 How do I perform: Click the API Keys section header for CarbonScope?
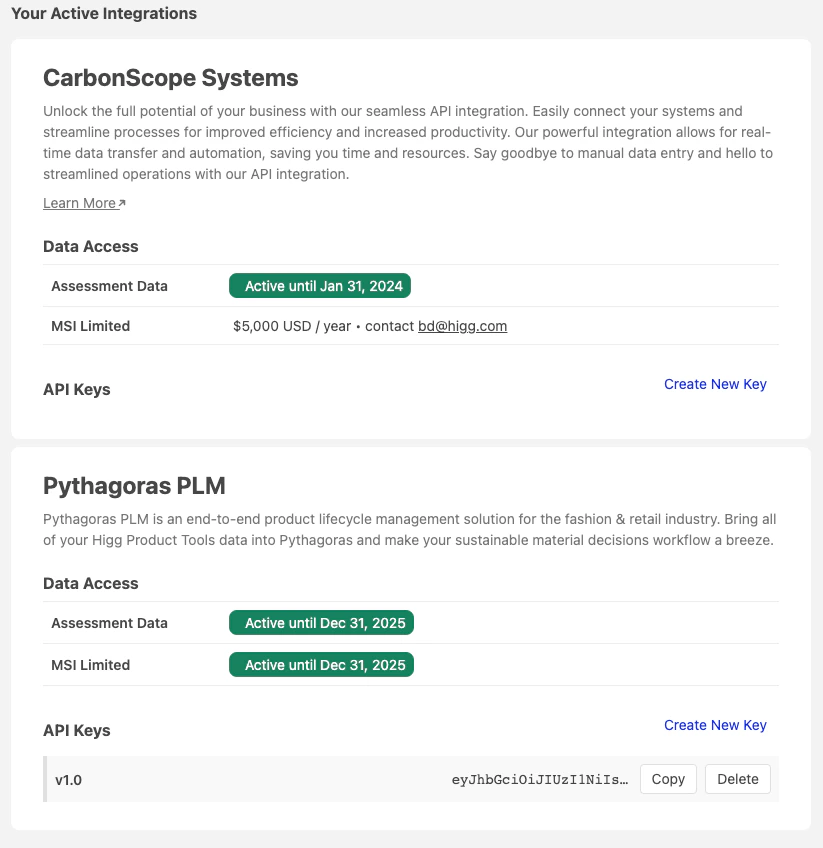tap(76, 389)
